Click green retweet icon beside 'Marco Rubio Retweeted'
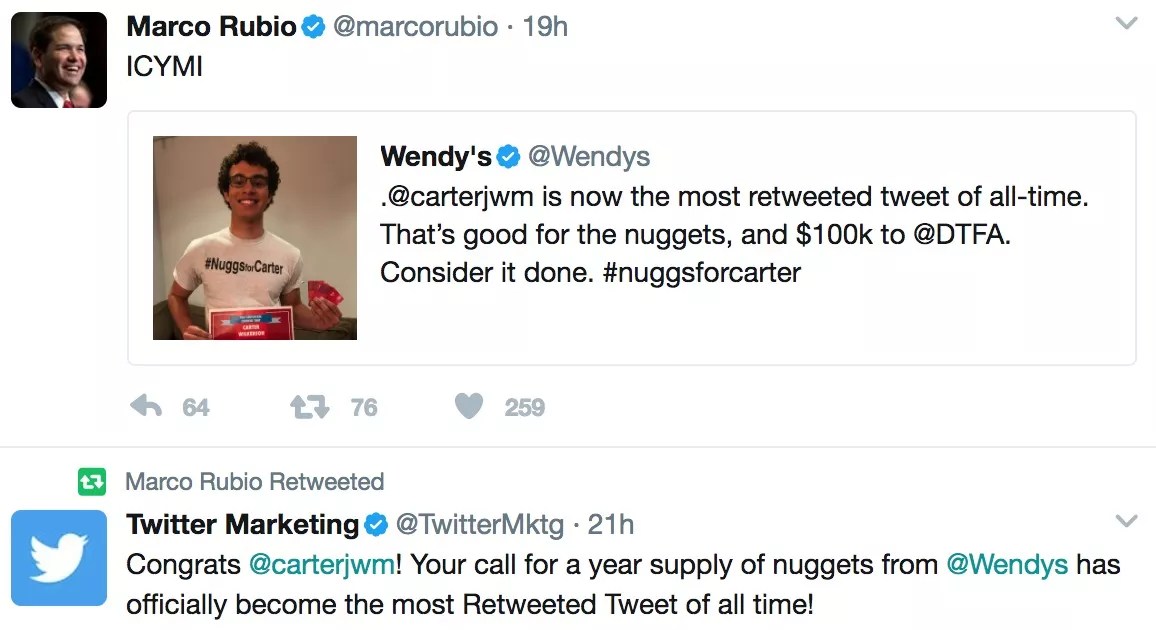Viewport: 1156px width, 630px height. click(x=92, y=483)
